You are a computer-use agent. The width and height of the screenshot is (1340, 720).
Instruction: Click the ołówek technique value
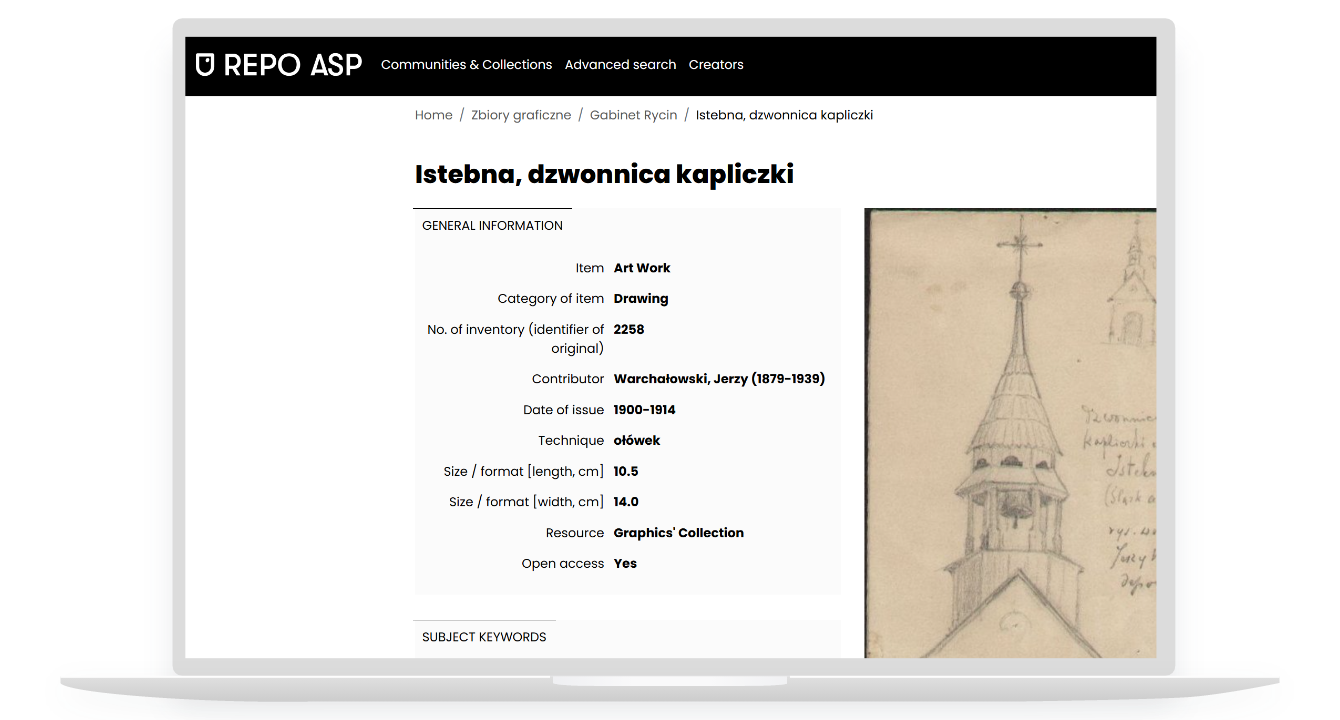(637, 441)
